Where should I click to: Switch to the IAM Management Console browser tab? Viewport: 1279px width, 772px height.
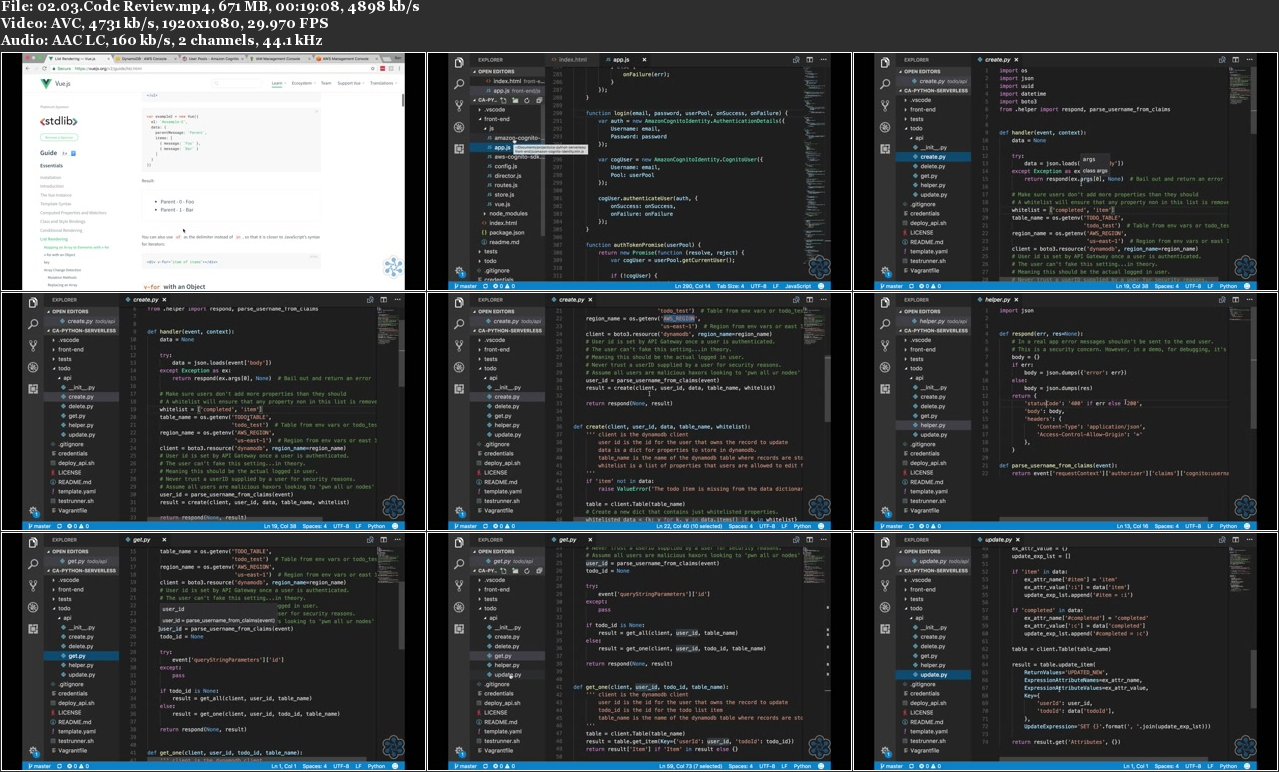[278, 59]
